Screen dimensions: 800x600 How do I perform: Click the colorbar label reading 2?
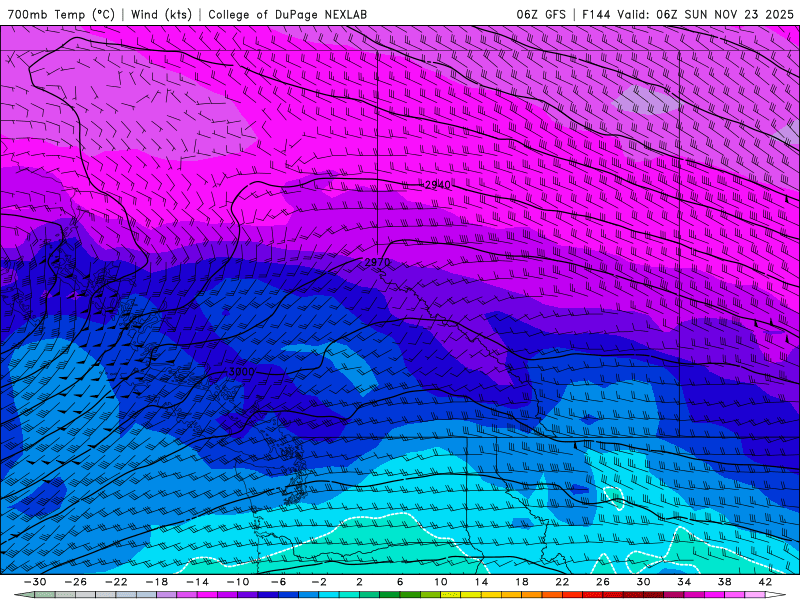pos(360,582)
